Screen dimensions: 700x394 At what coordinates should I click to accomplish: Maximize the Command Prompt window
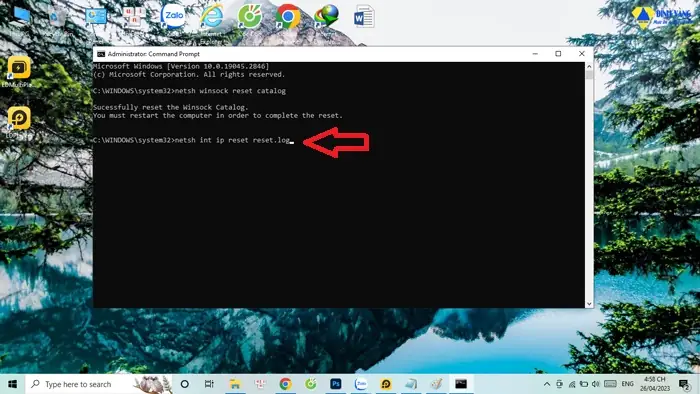558,54
